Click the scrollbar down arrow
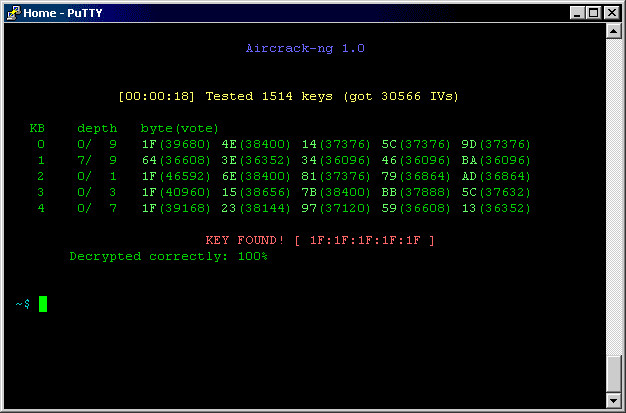626x413 pixels. tap(614, 403)
